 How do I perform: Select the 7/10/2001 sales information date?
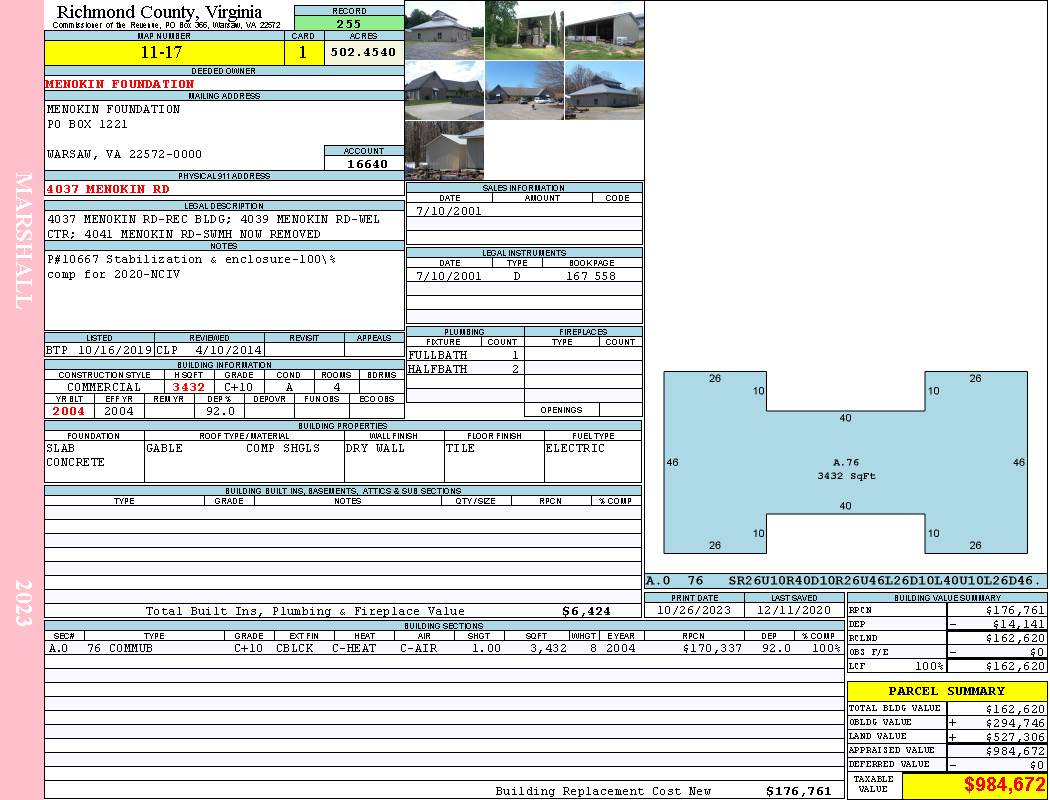(449, 211)
